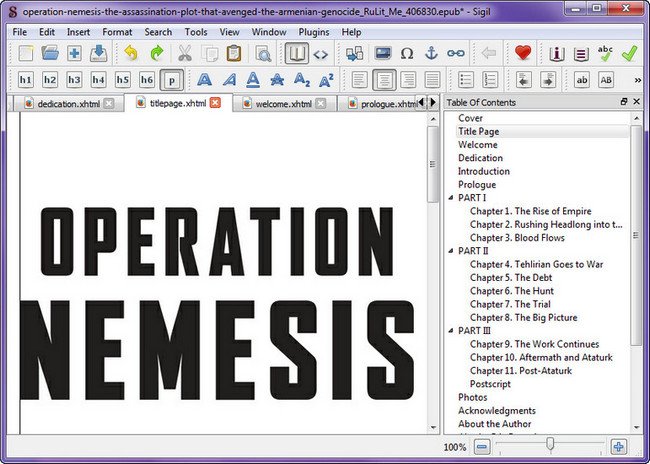Apply Heading 6 style h6
This screenshot has width=650, height=464.
coord(147,80)
